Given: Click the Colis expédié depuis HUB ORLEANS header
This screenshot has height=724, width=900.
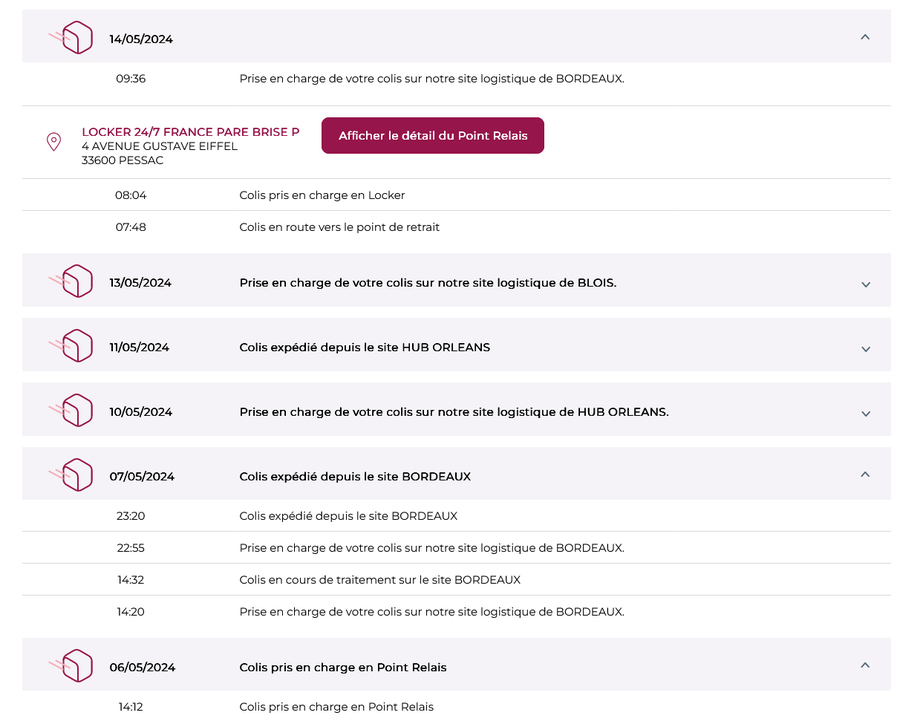Looking at the screenshot, I should pos(364,348).
